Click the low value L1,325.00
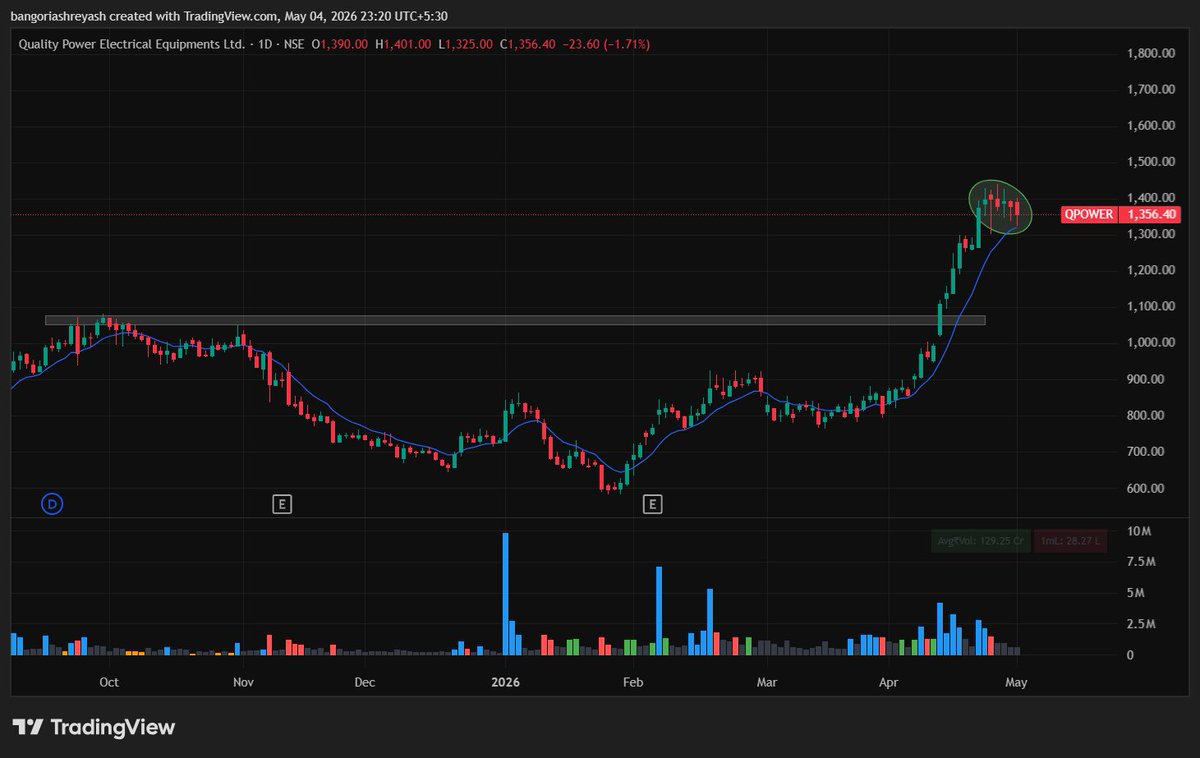Viewport: 1200px width, 758px height. [465, 44]
